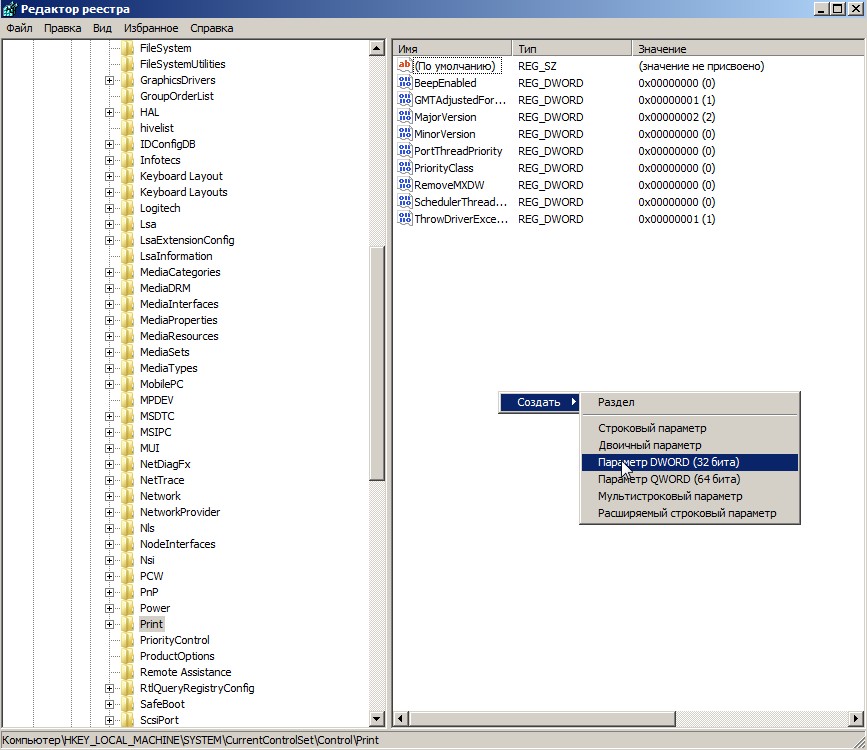Open the Избранное menu

point(150,28)
